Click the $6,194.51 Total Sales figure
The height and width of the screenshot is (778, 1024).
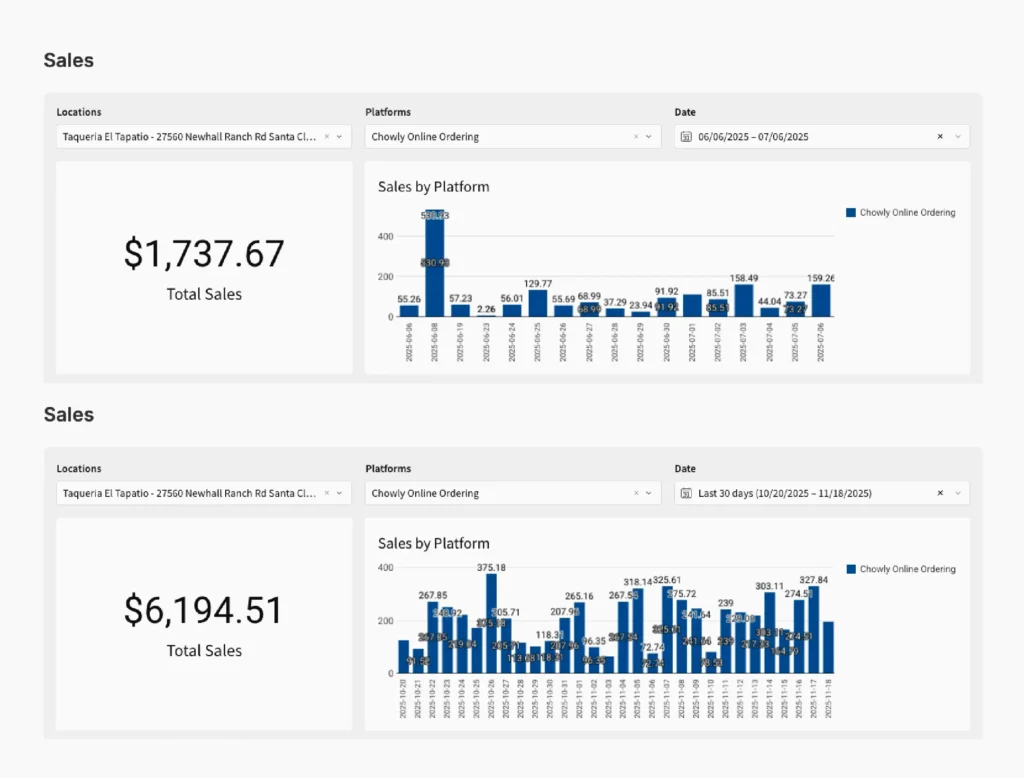pos(204,610)
